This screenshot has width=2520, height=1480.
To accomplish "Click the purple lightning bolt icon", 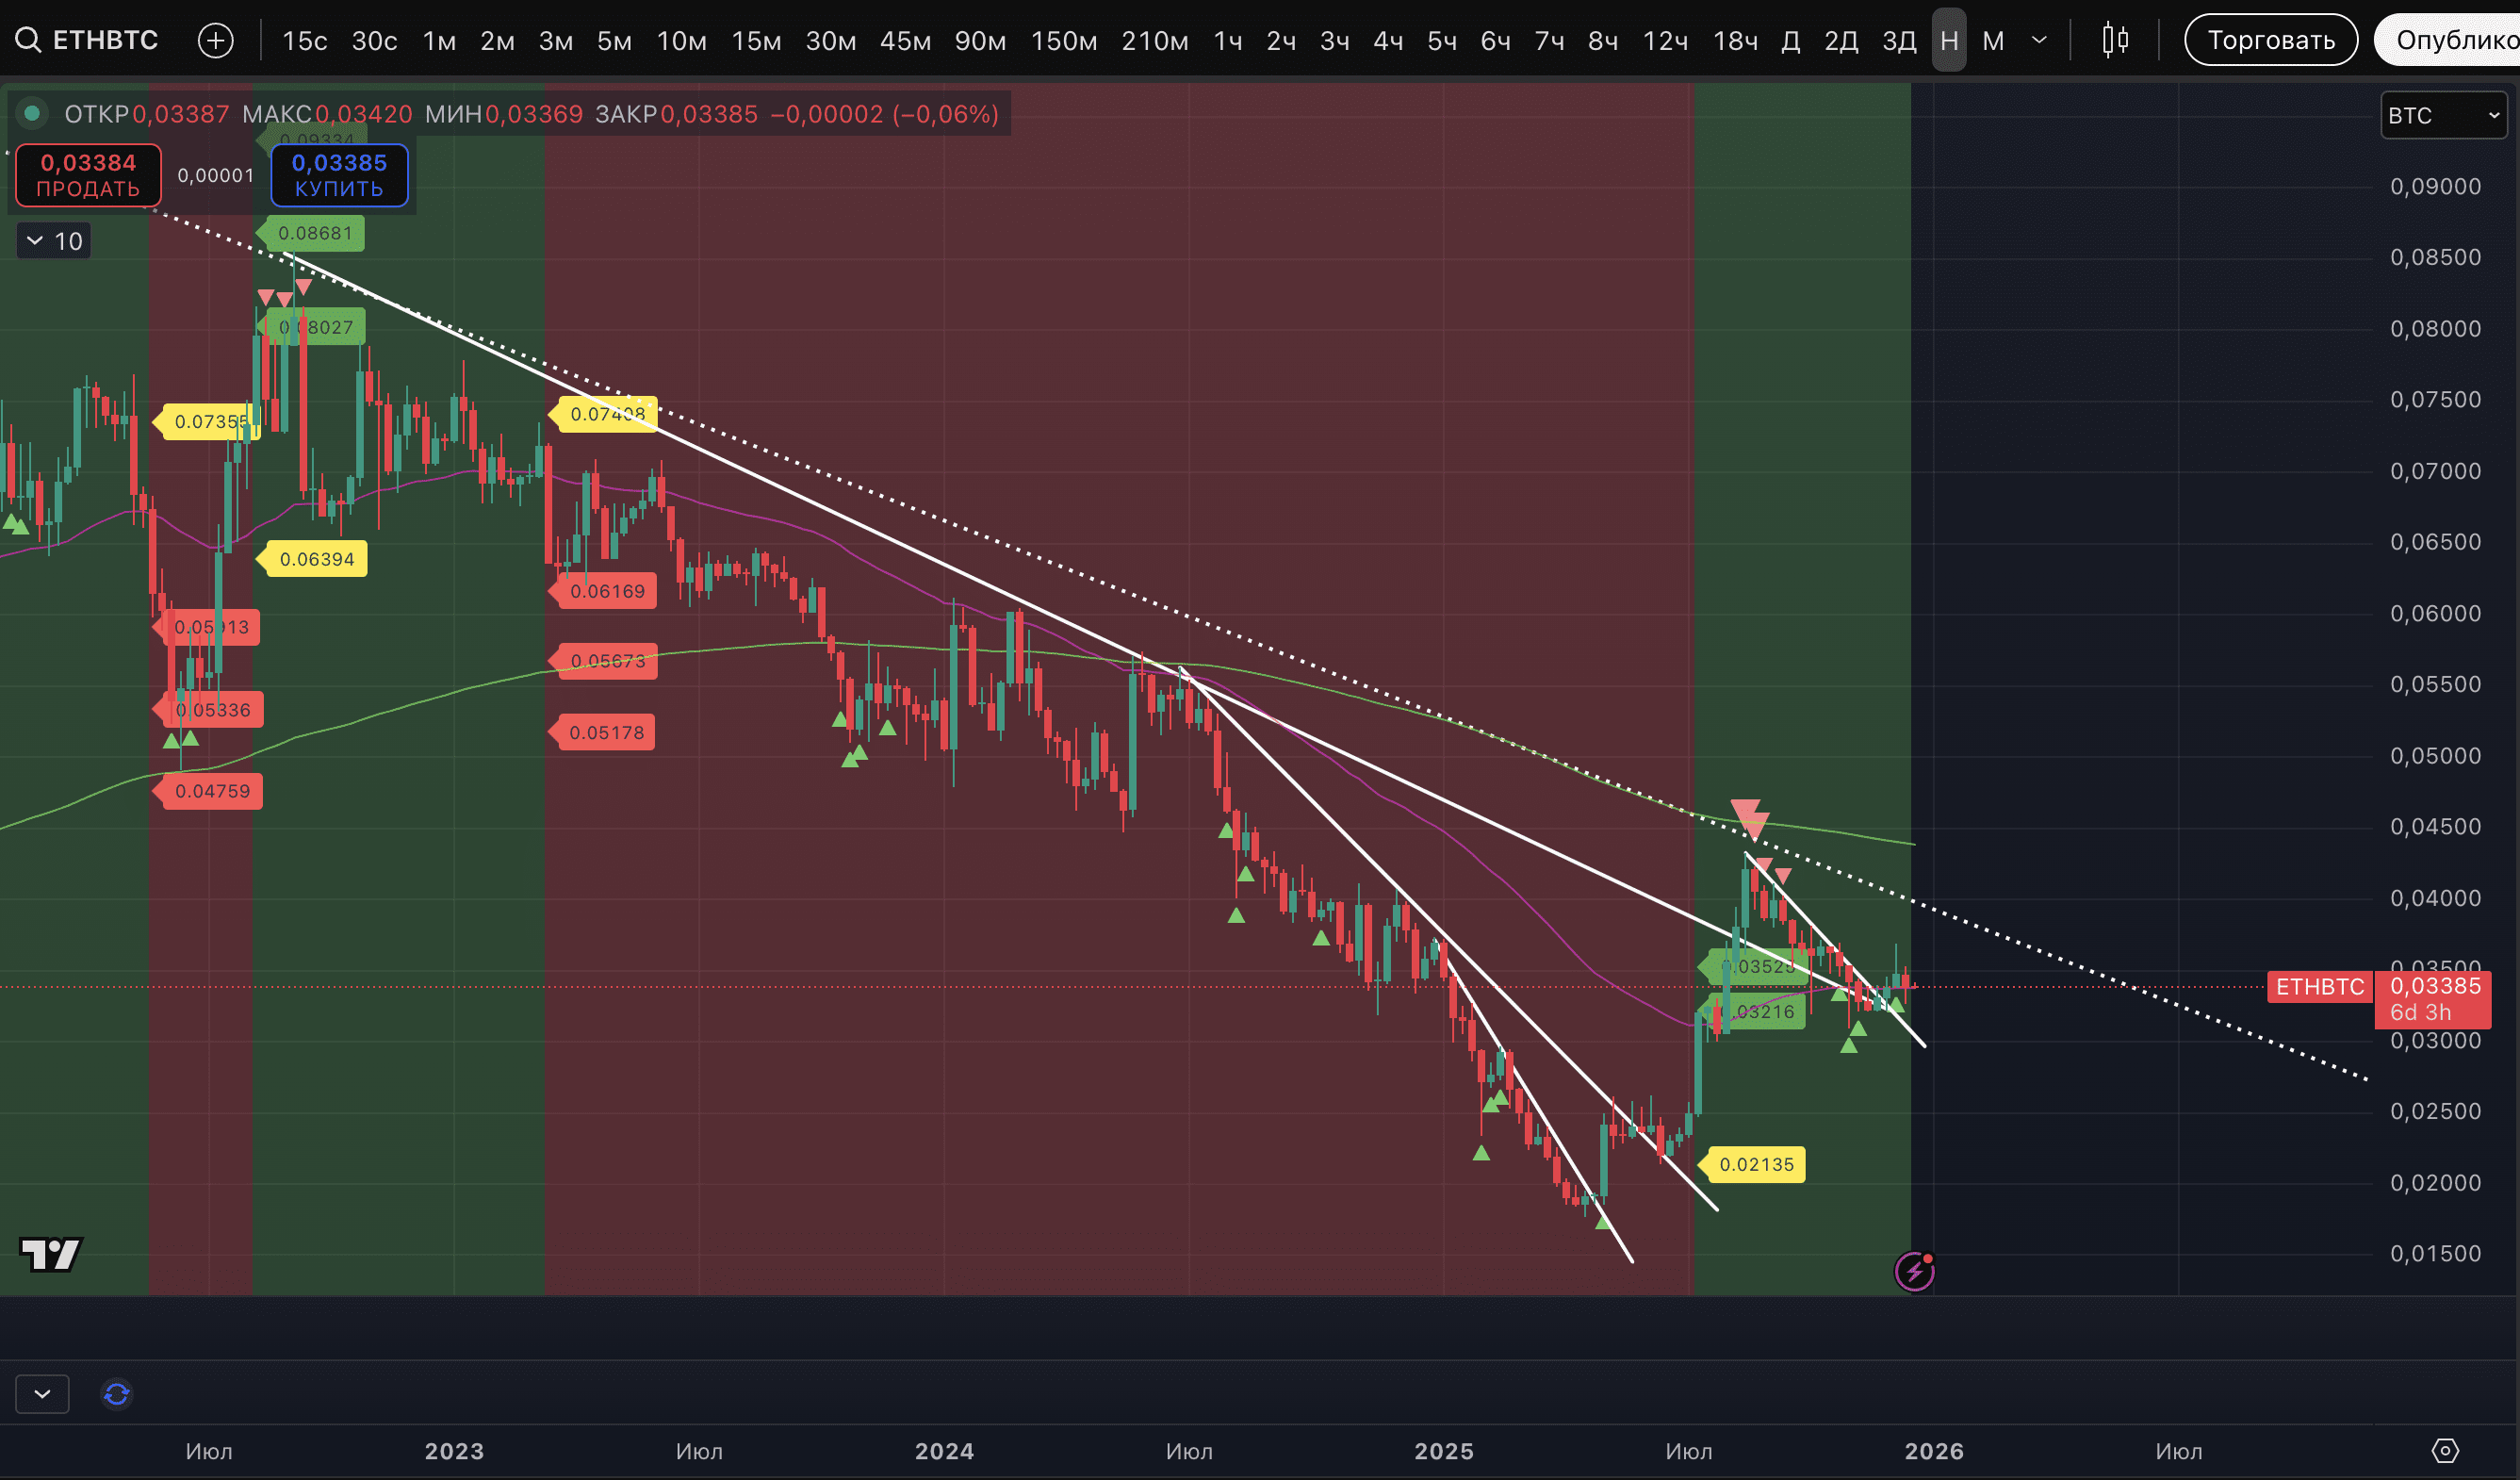I will (x=1914, y=1271).
